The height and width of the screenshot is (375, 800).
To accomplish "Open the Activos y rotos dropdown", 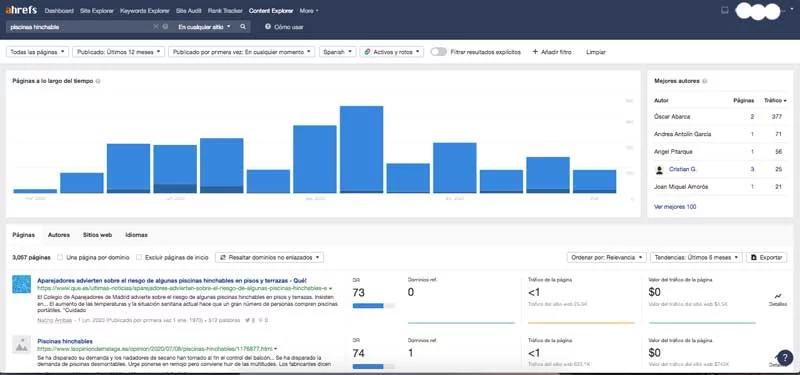I will coord(391,52).
